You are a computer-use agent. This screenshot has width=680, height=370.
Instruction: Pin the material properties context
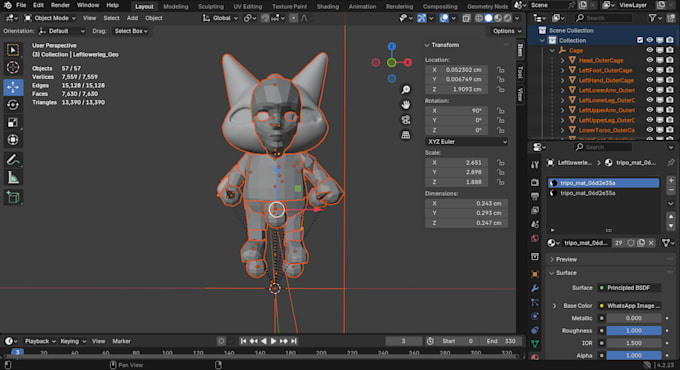tap(670, 163)
